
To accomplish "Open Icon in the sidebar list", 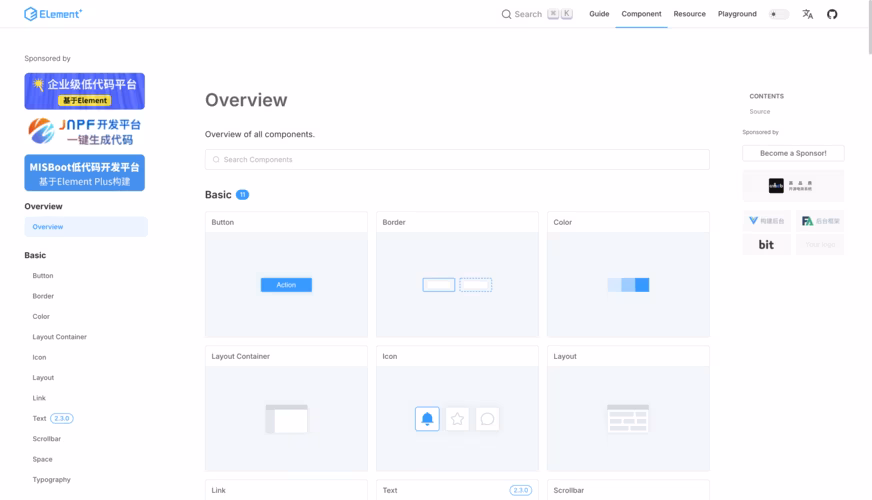I will 39,358.
